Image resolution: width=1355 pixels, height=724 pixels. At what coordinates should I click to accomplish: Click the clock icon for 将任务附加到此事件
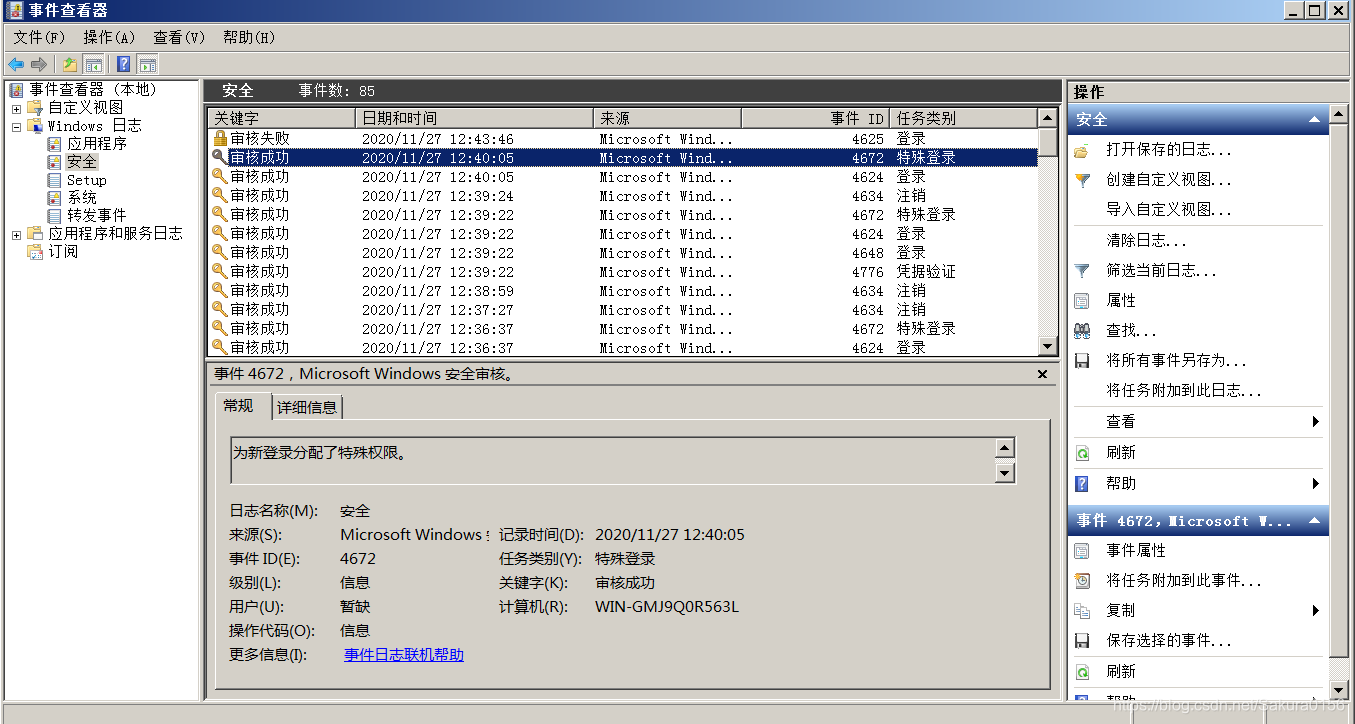(x=1082, y=580)
